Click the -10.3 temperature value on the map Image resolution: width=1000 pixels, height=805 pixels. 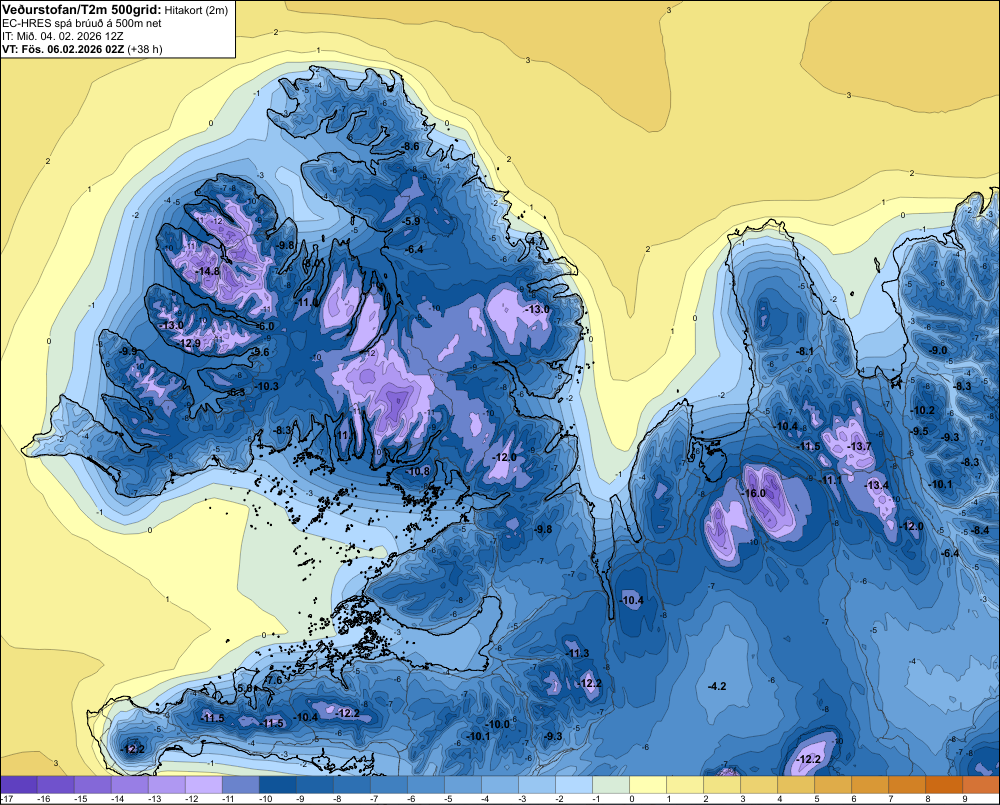click(267, 387)
